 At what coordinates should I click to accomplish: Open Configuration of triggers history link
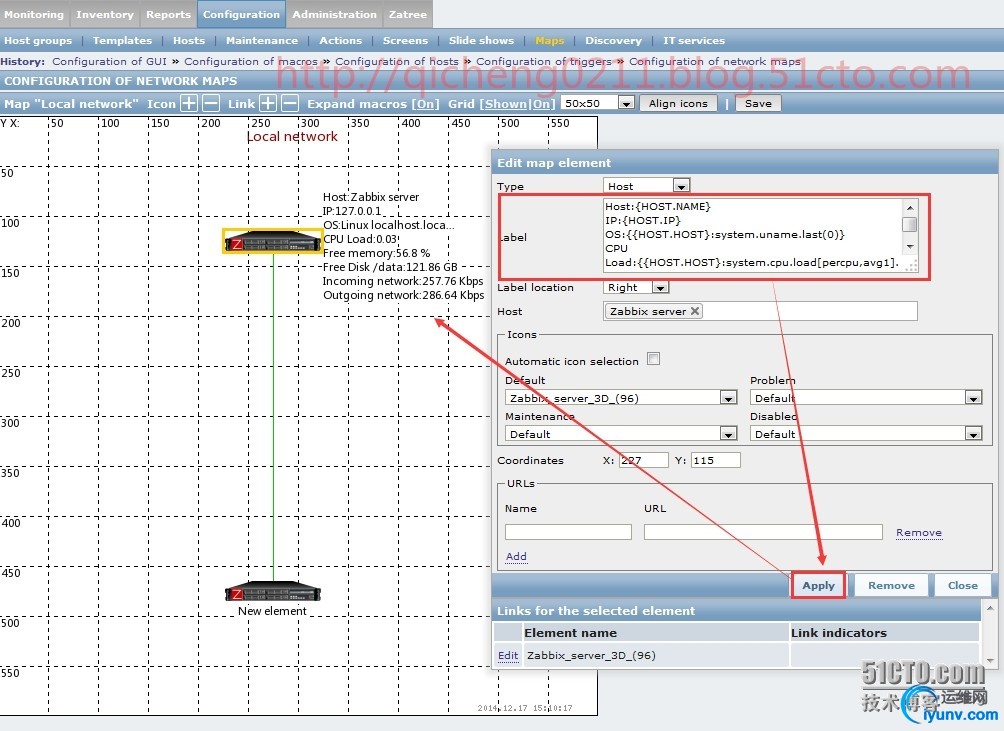pyautogui.click(x=544, y=61)
